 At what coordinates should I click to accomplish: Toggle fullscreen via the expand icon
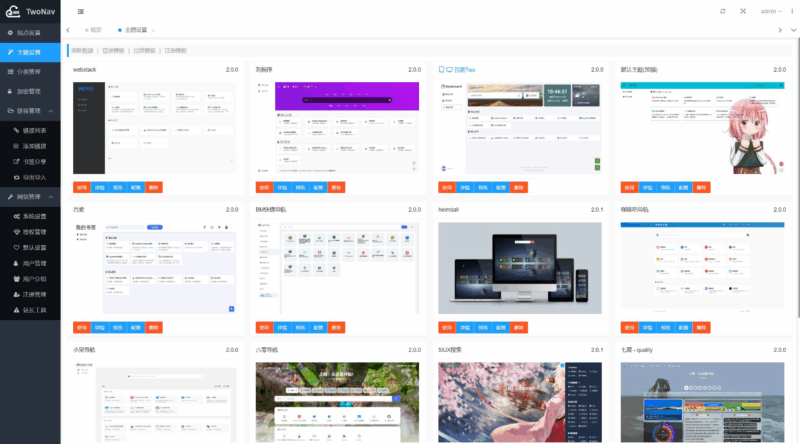click(743, 11)
